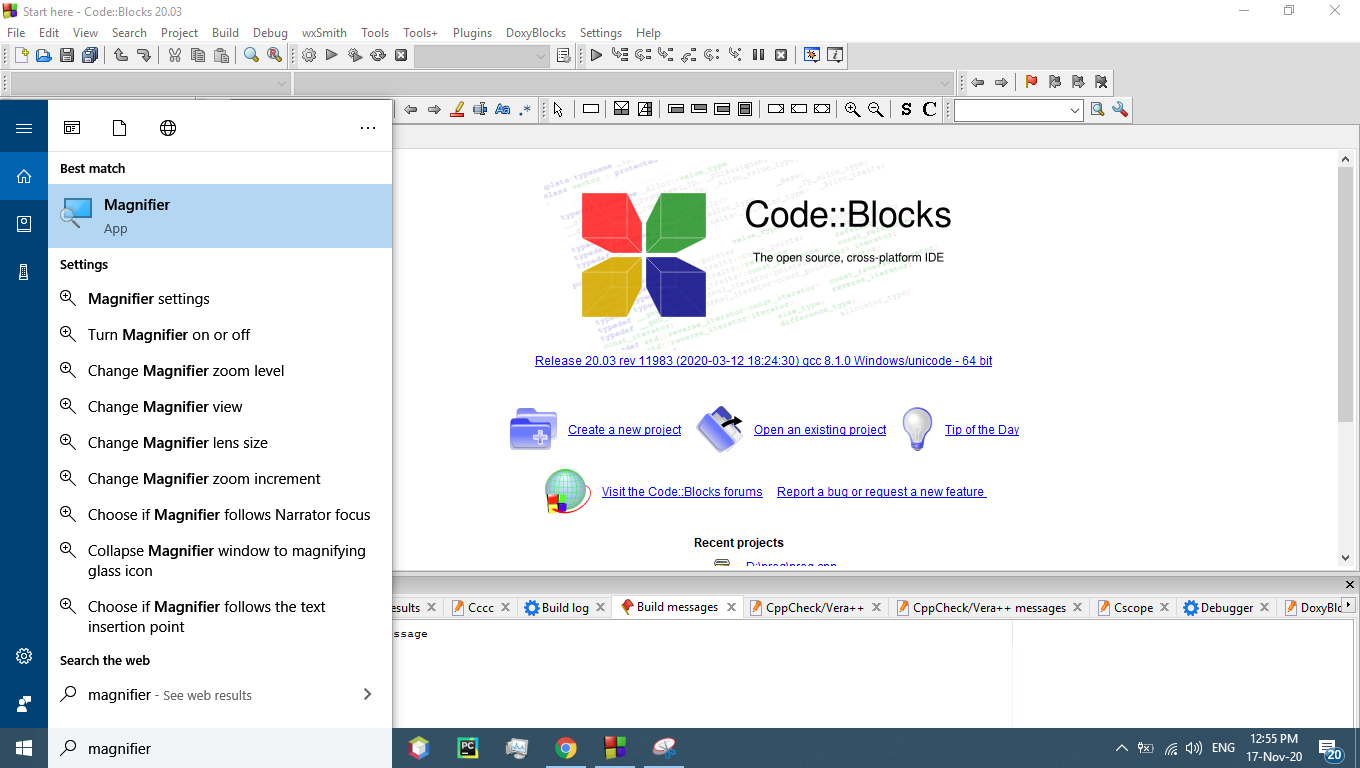Switch to the CppCheck/Vera++ messages tab

989,607
